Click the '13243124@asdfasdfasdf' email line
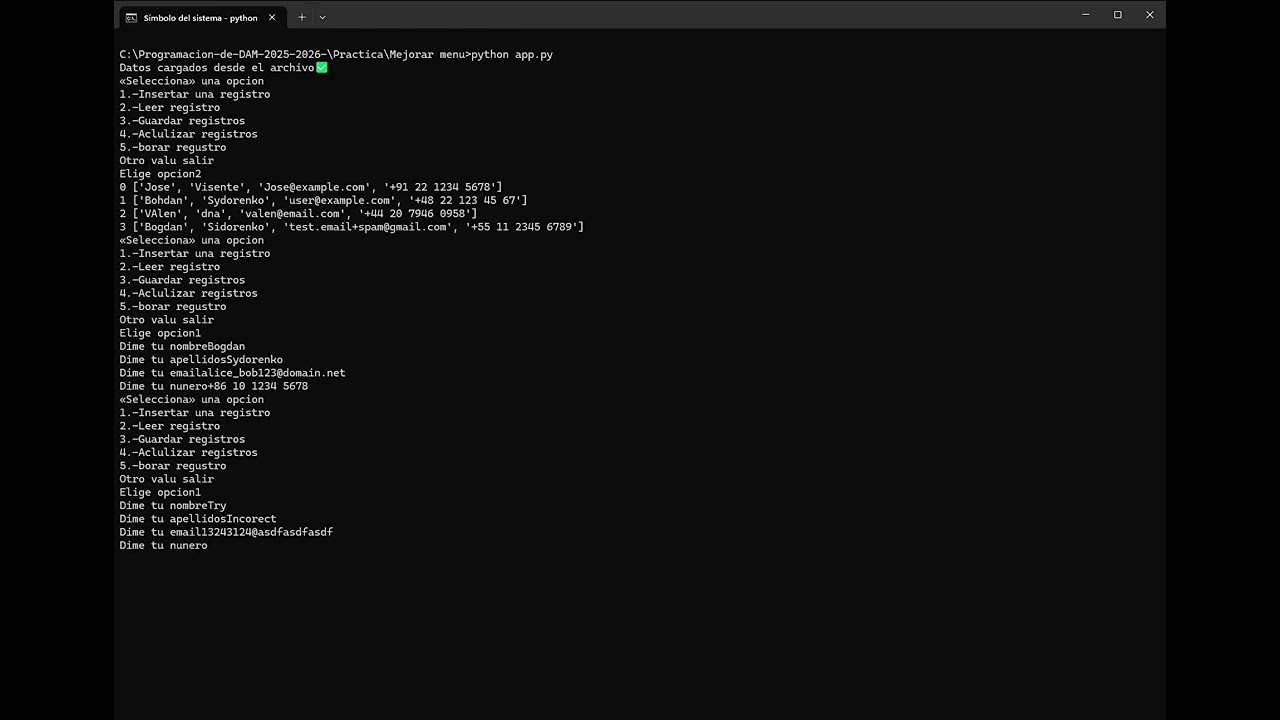1280x720 pixels. pyautogui.click(x=226, y=532)
